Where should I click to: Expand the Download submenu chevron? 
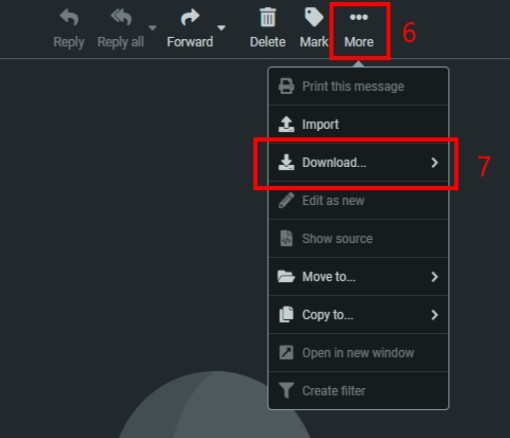coord(434,163)
